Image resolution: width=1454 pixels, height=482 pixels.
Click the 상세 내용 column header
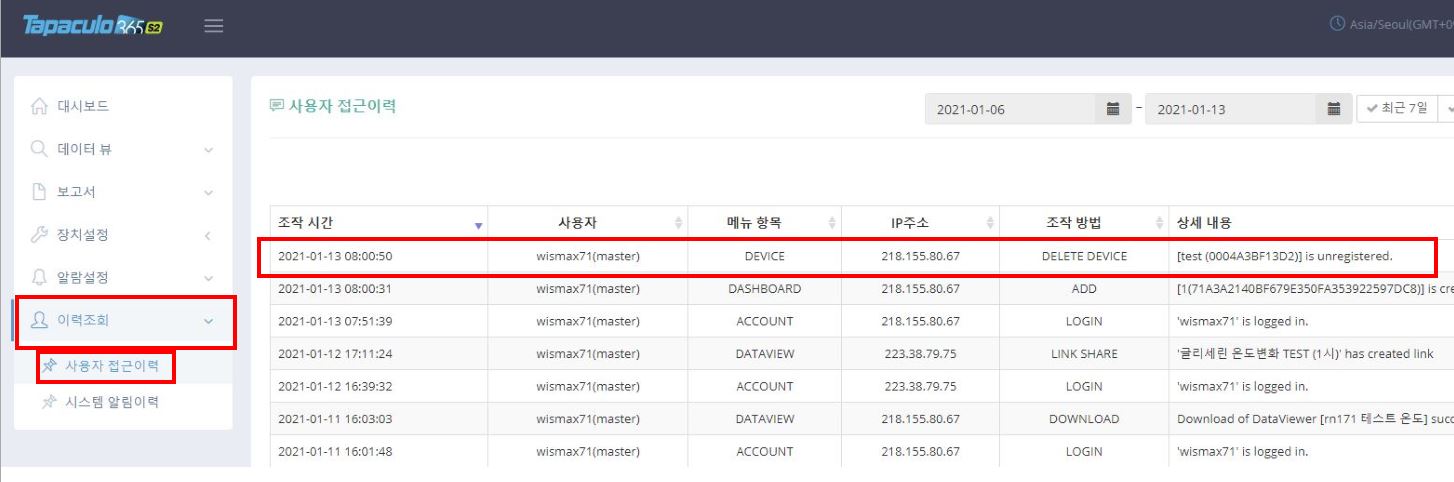[x=1311, y=223]
